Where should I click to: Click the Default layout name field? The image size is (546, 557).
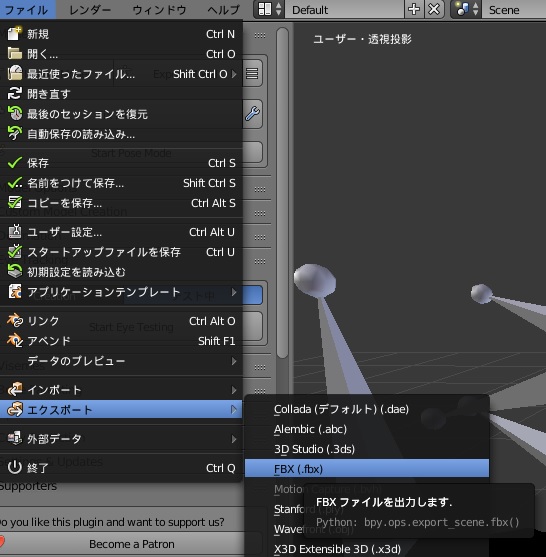(345, 10)
